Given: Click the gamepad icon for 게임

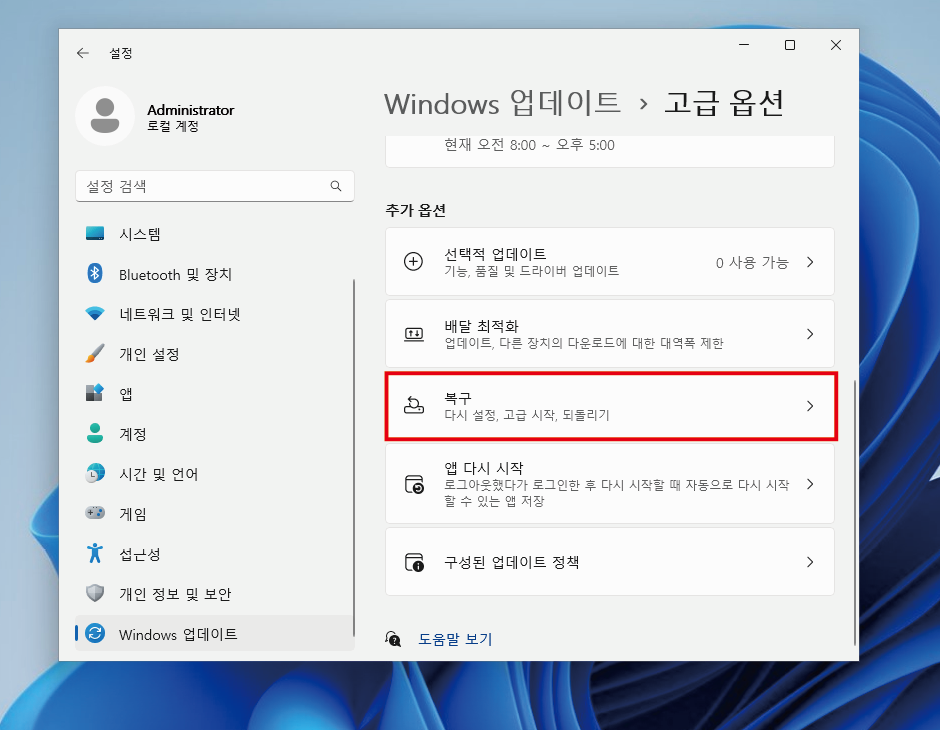Looking at the screenshot, I should 95,513.
